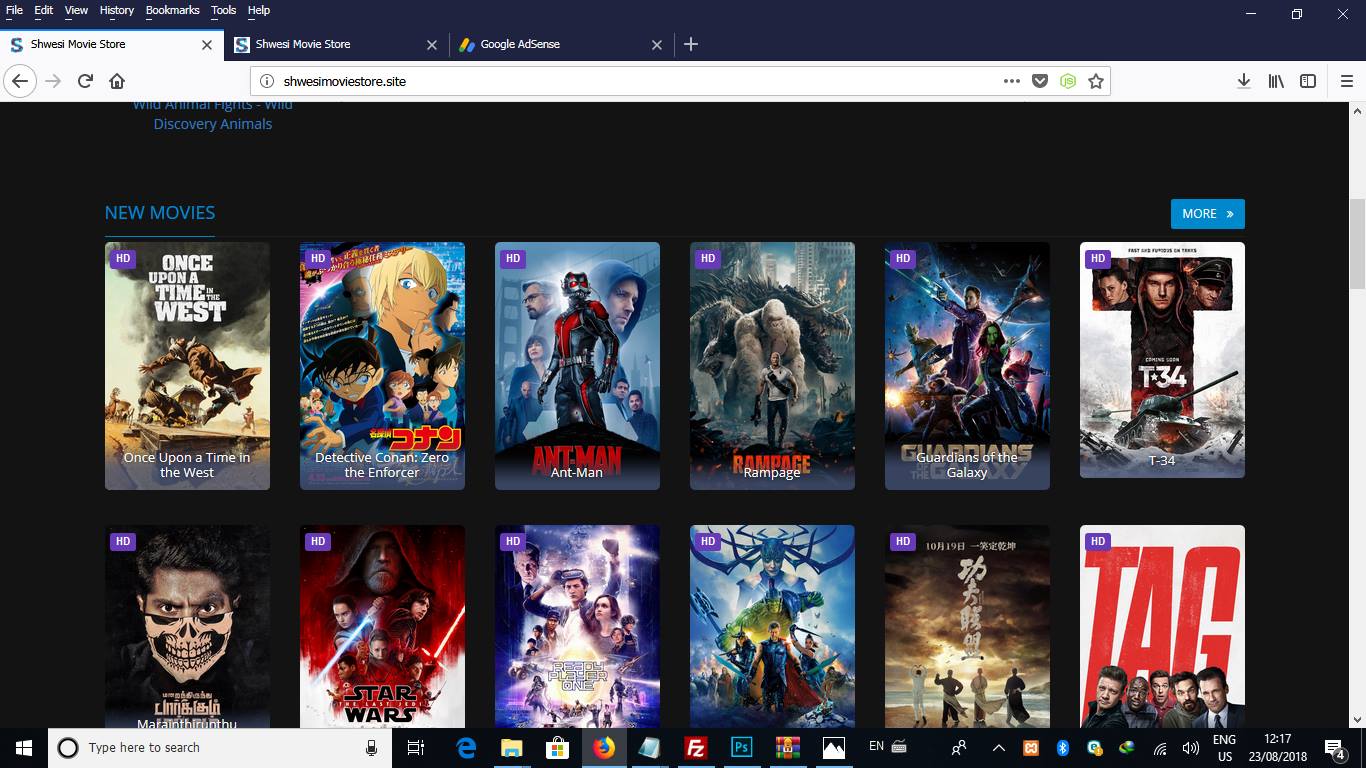Image resolution: width=1366 pixels, height=768 pixels.
Task: Open File Explorer from the taskbar
Action: pos(511,748)
